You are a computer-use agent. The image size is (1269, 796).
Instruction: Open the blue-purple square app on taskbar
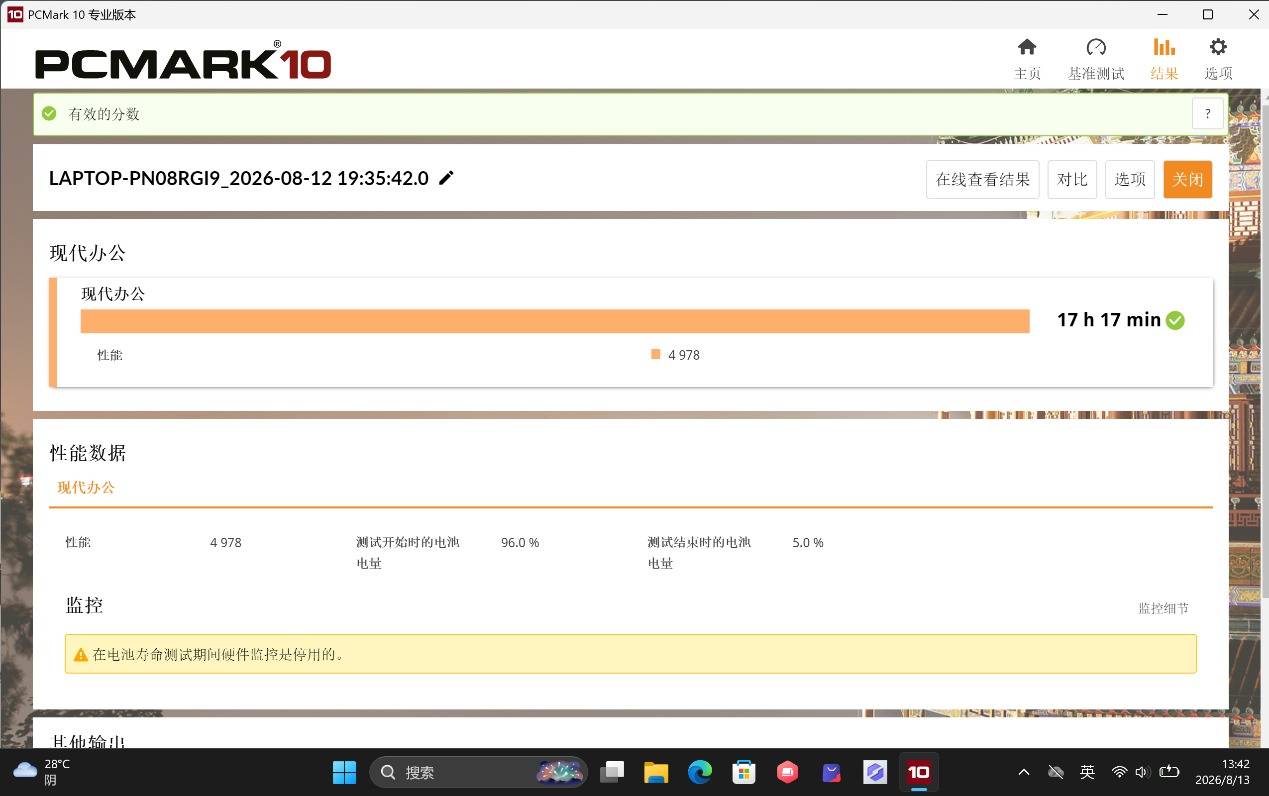point(875,772)
